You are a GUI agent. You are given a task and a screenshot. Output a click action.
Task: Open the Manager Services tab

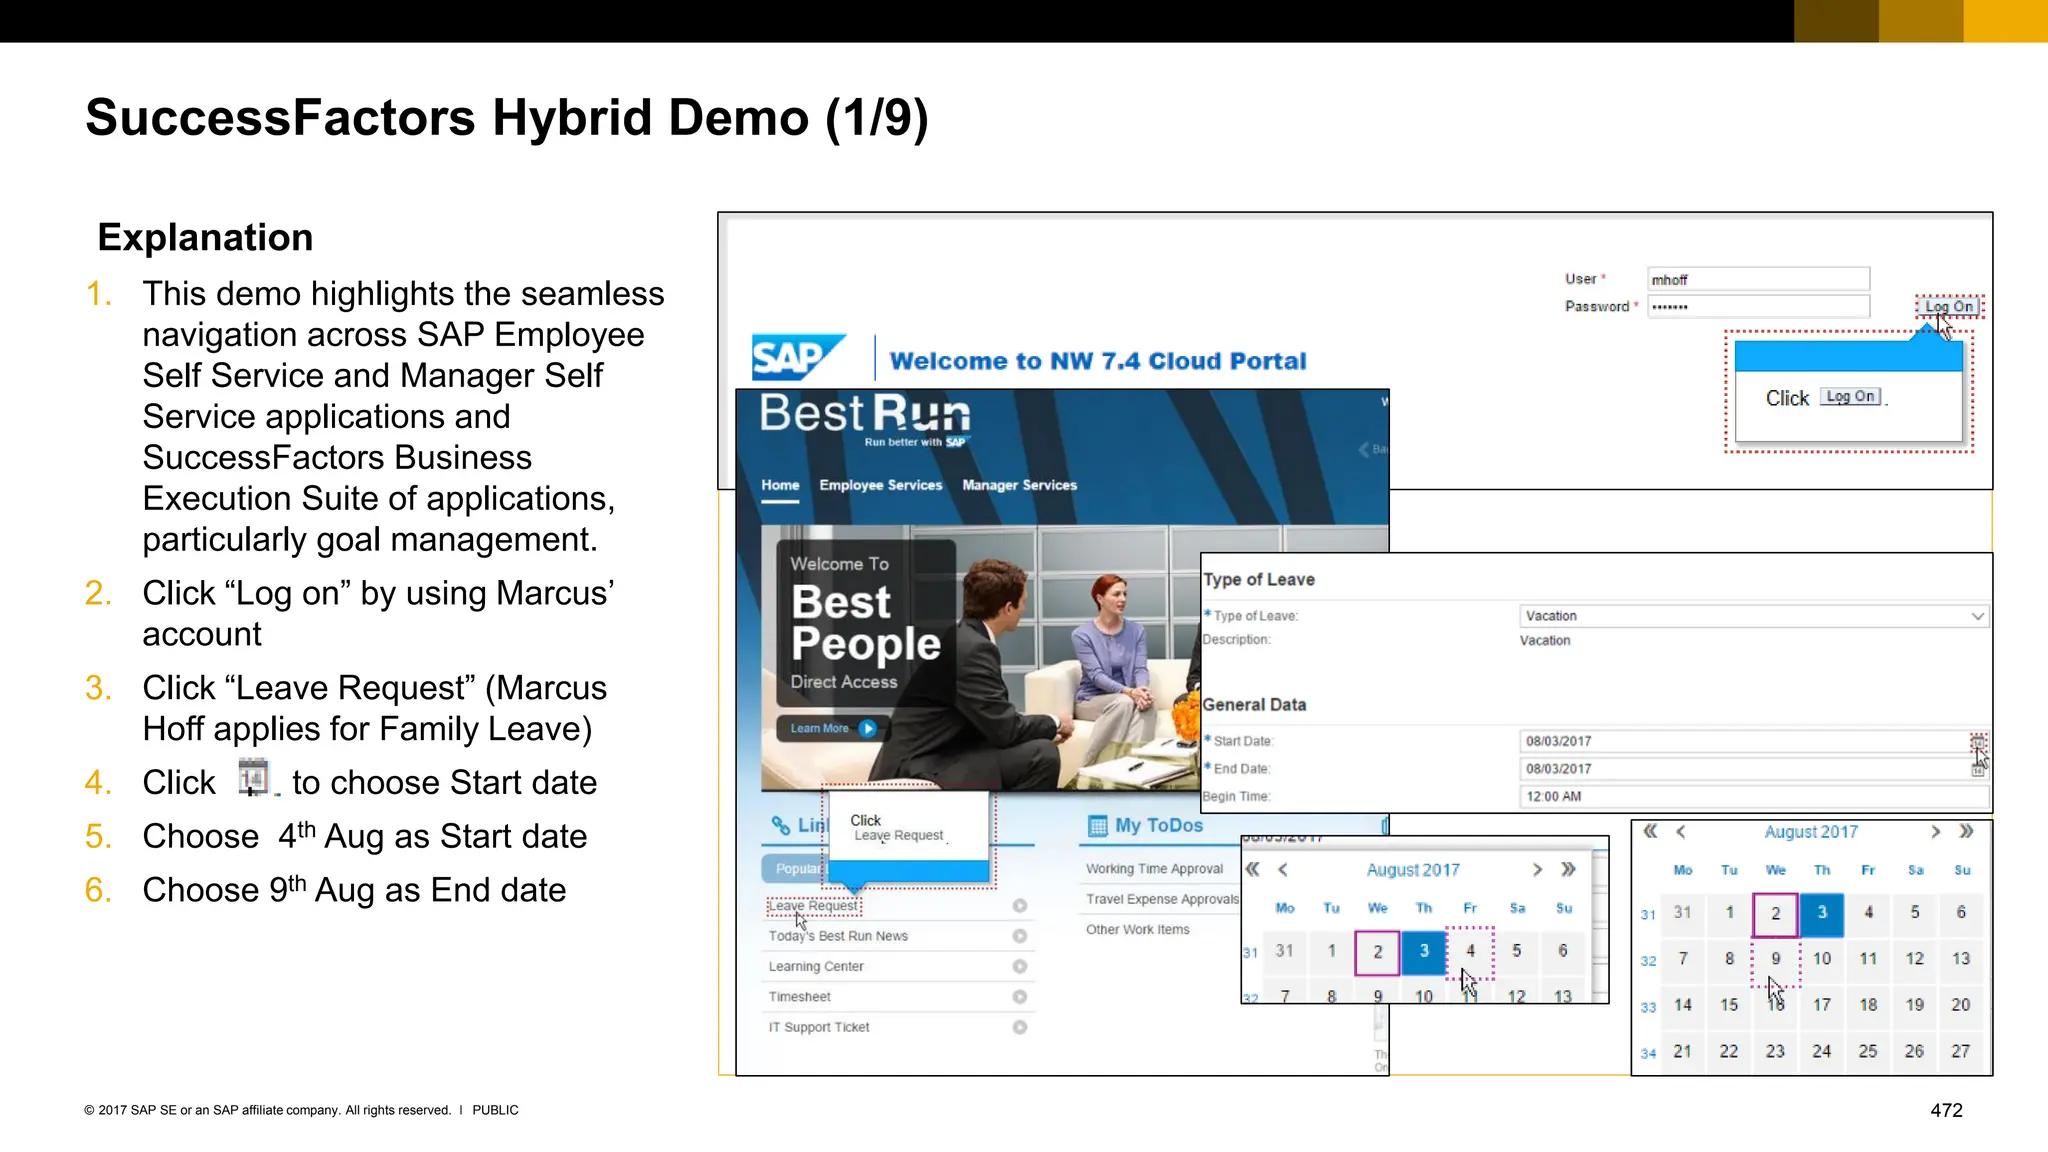coord(1019,485)
